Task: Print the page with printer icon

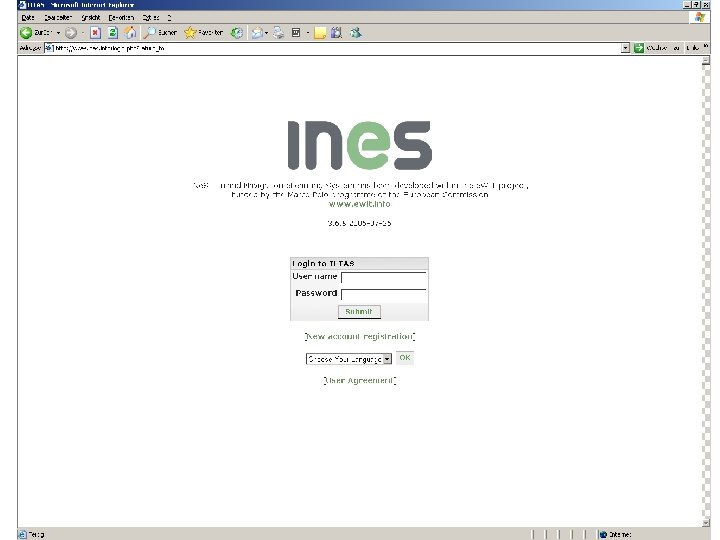Action: pos(278,33)
